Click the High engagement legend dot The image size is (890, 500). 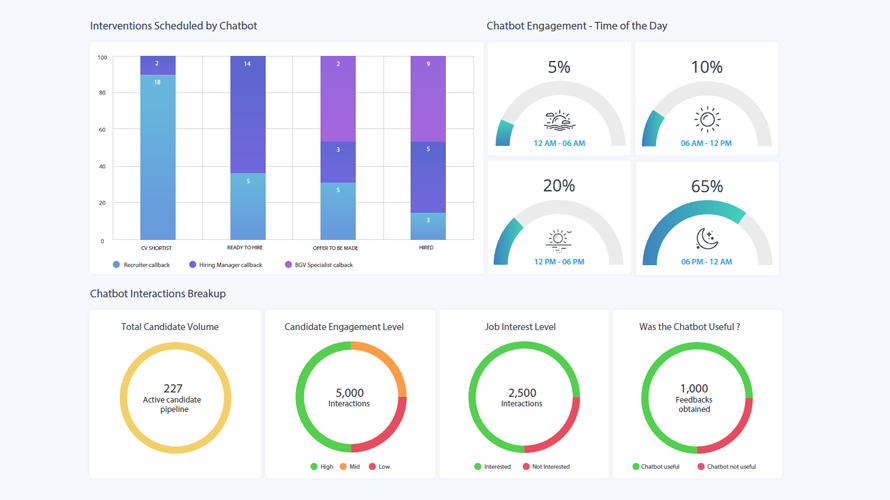coord(314,467)
